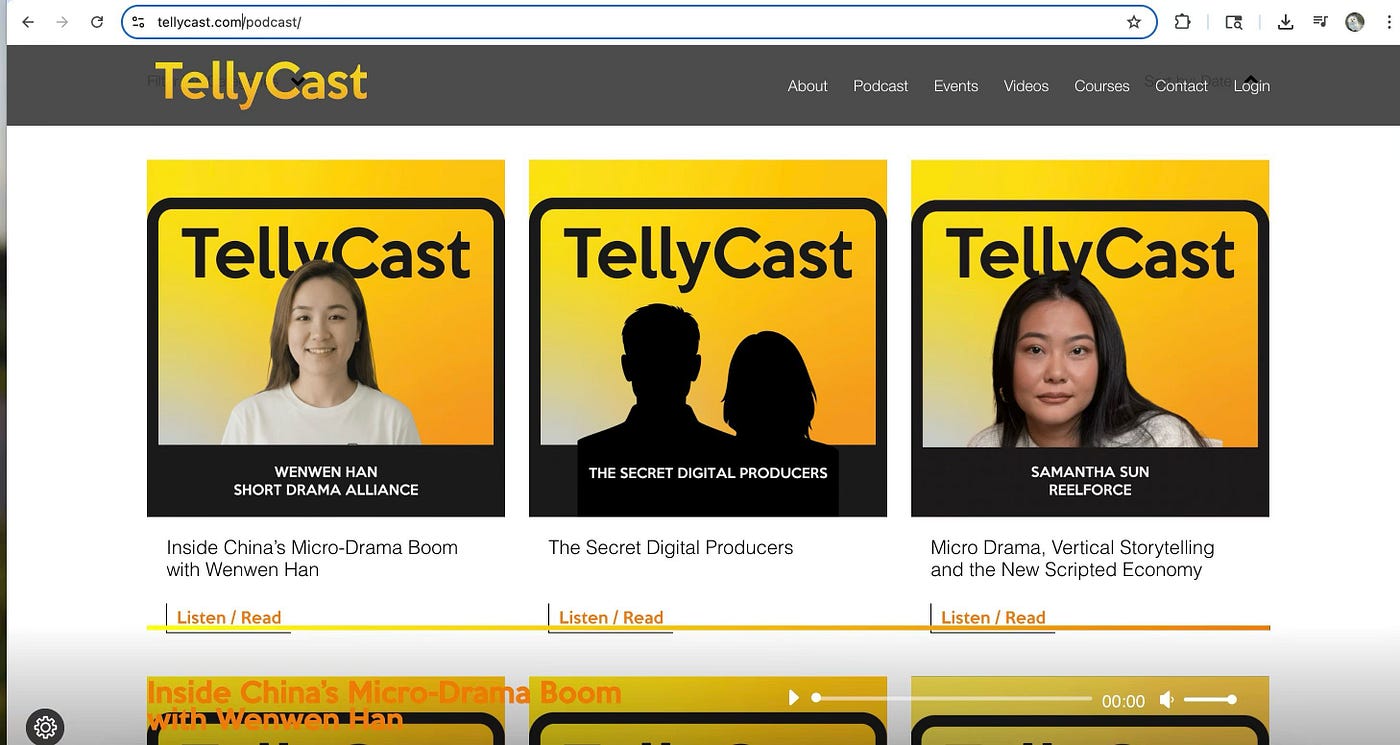The width and height of the screenshot is (1400, 745).
Task: Adjust the audio player volume slider
Action: tap(1211, 700)
